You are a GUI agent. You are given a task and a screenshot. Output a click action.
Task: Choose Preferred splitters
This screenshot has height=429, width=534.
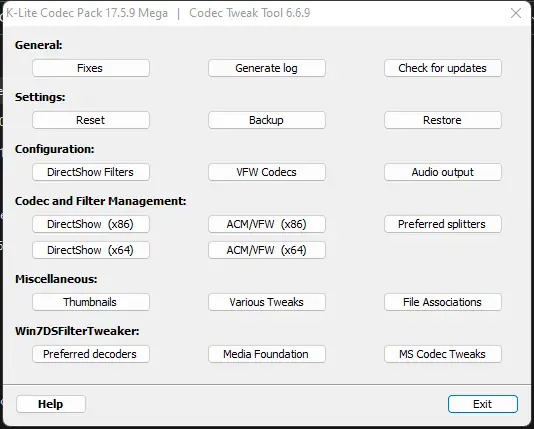pyautogui.click(x=443, y=224)
